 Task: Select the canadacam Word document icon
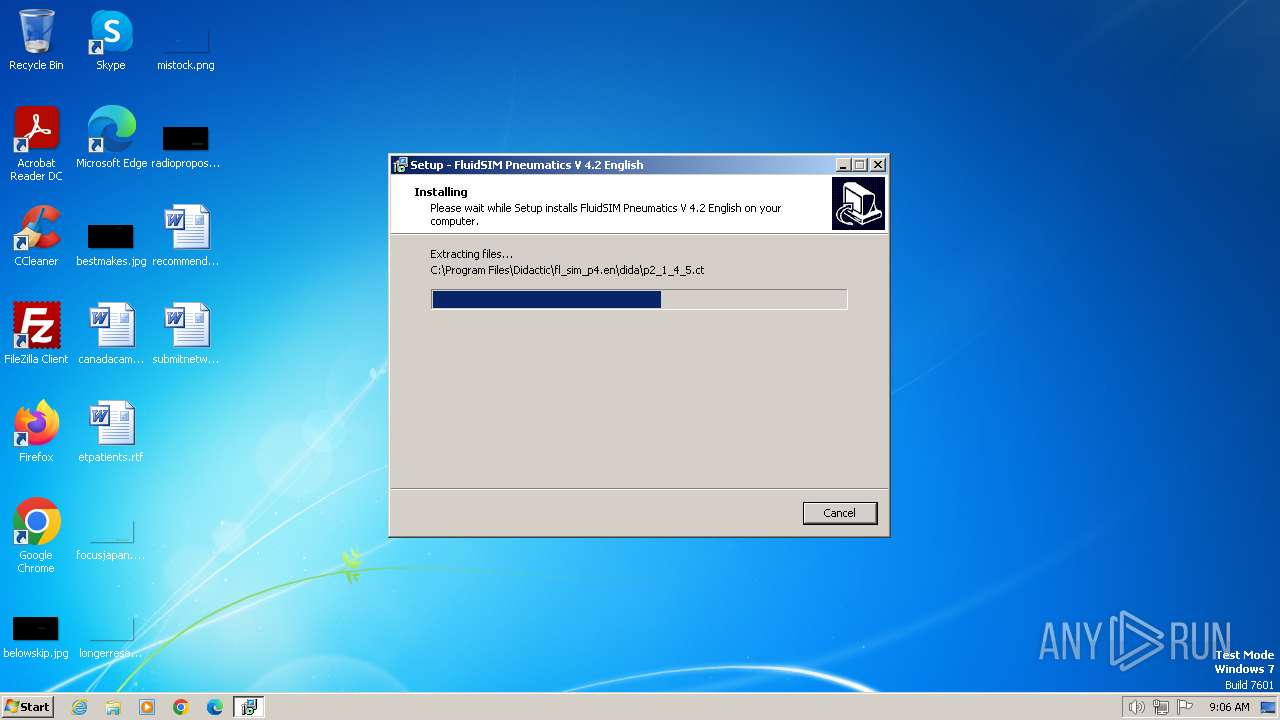(x=111, y=334)
